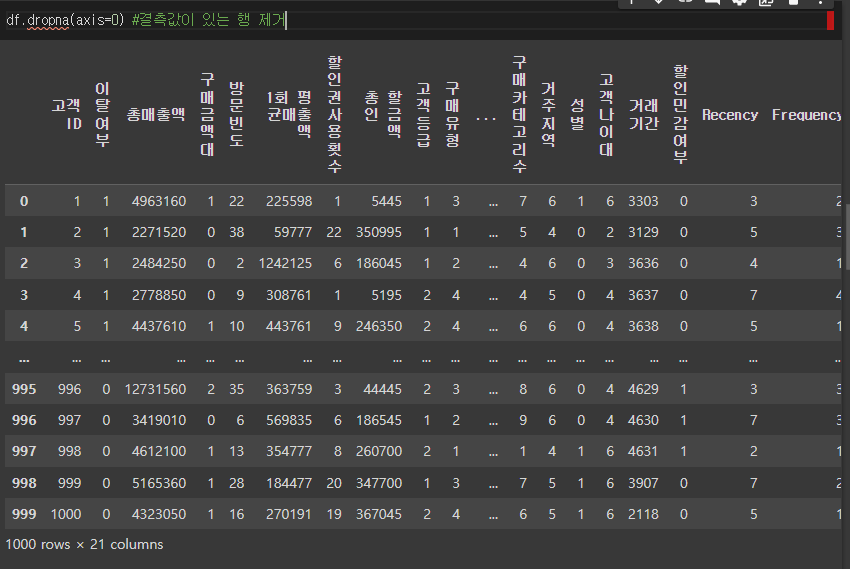Select the 할인권사용횟수 column header
The image size is (850, 569).
click(x=334, y=114)
